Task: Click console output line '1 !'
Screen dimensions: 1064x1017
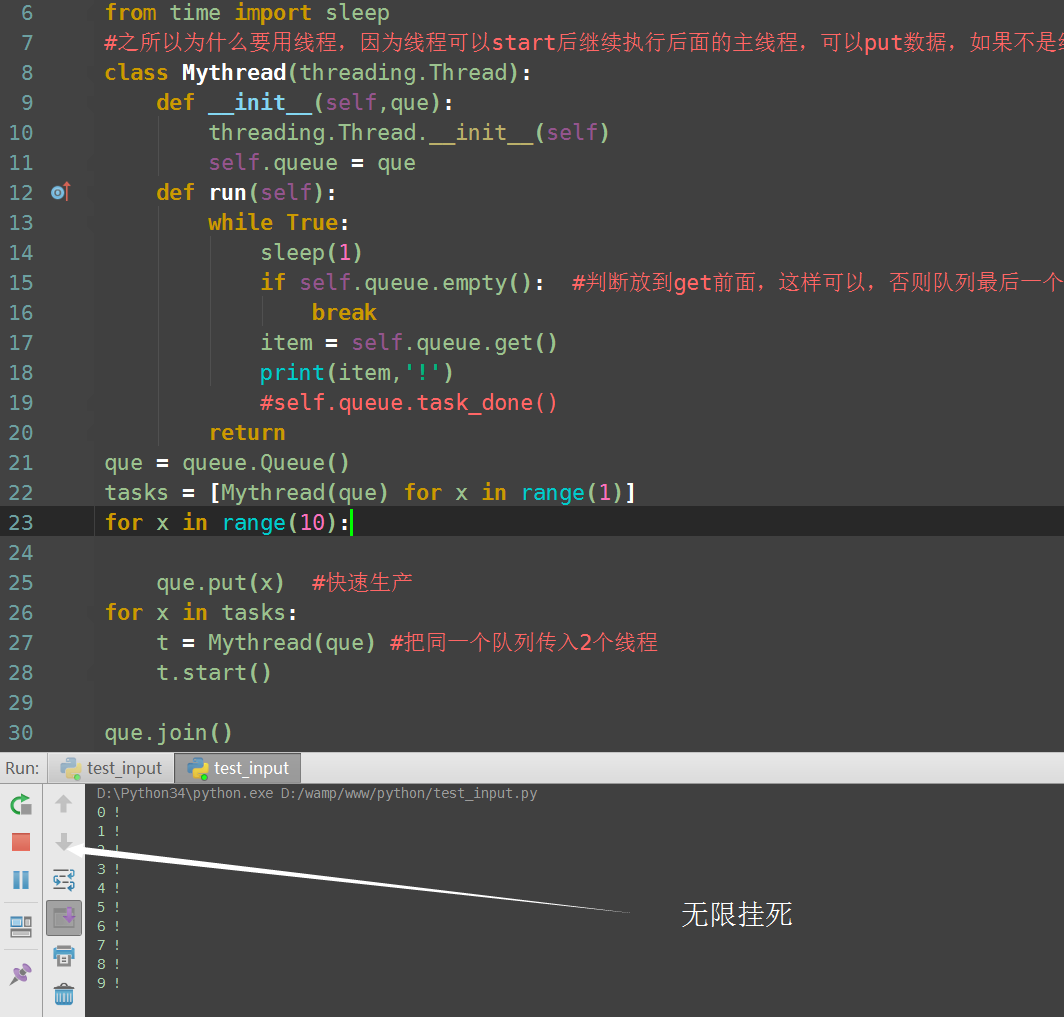Action: (109, 831)
